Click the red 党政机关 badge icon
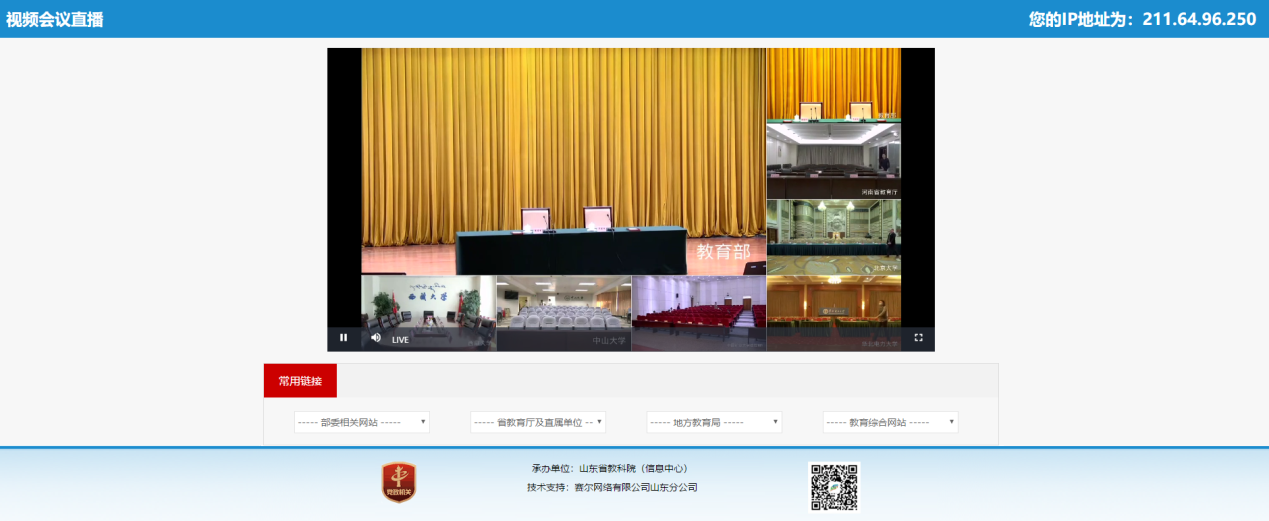This screenshot has width=1269, height=521. pos(399,482)
